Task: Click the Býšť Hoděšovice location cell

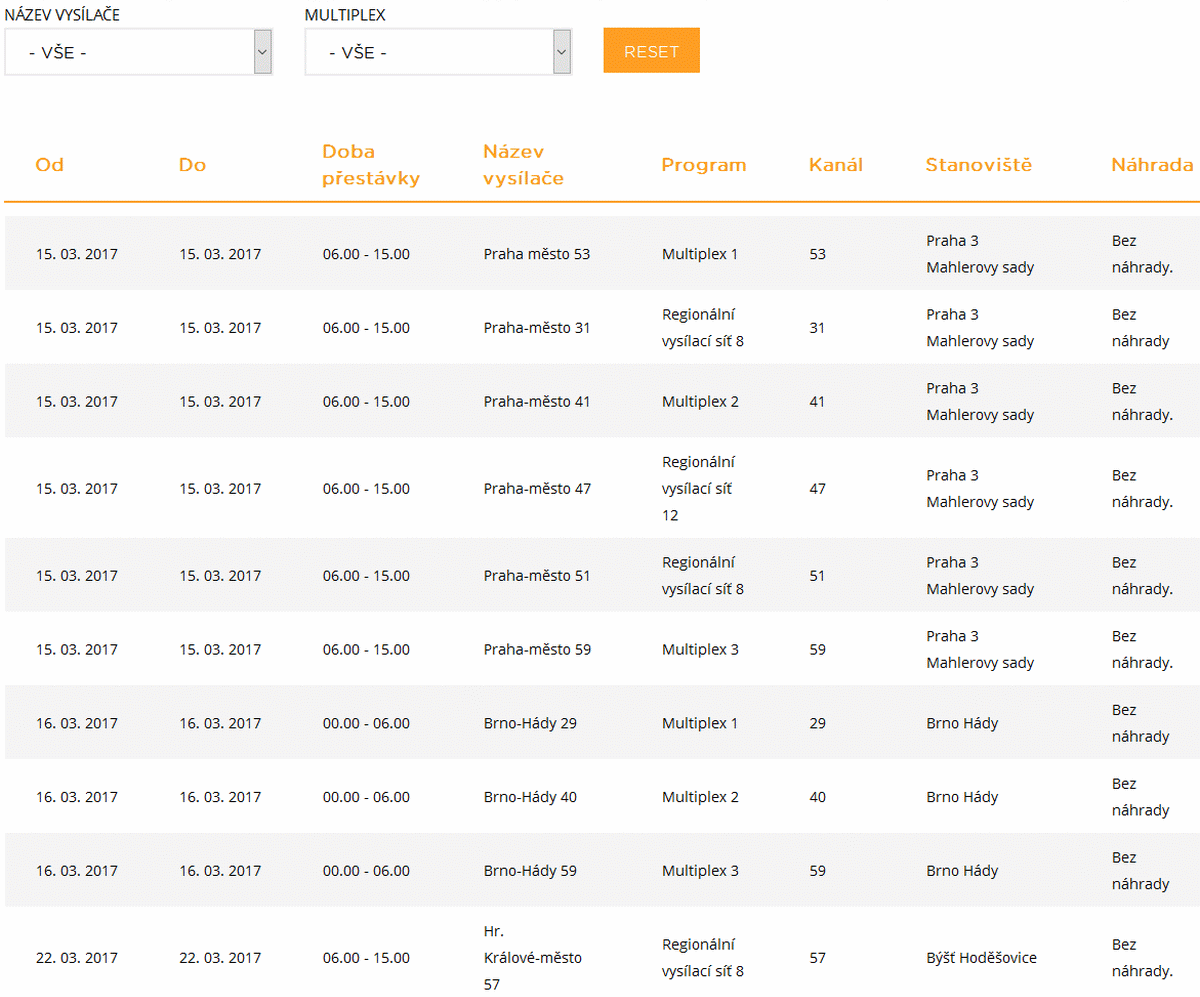Action: [x=982, y=958]
